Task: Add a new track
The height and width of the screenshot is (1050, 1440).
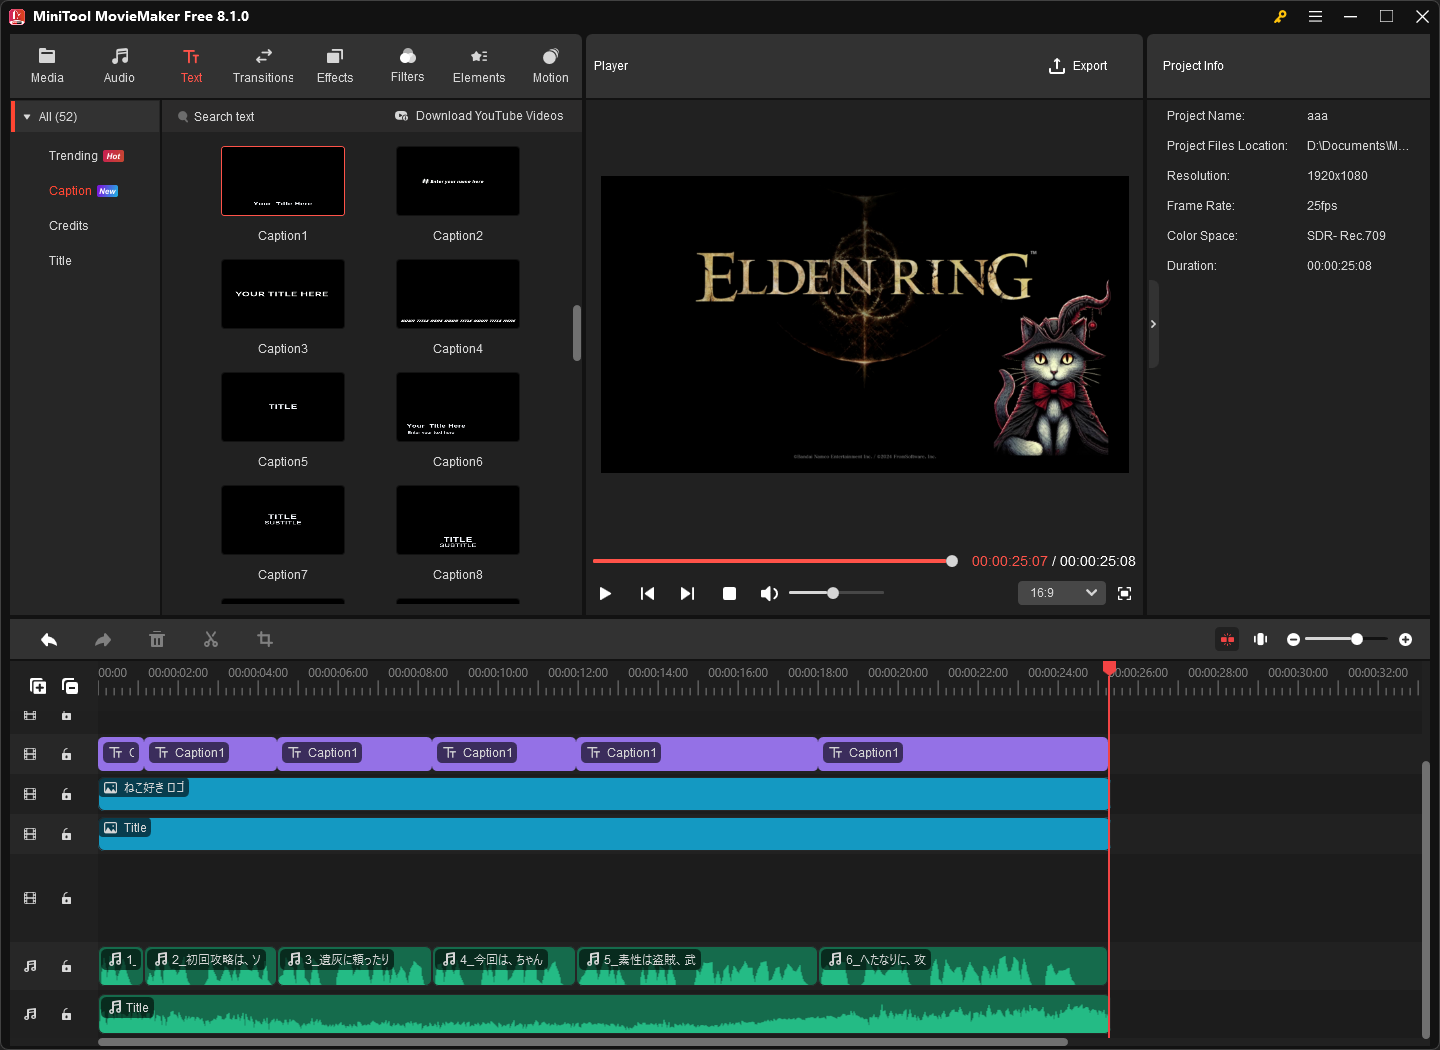Action: (x=38, y=686)
